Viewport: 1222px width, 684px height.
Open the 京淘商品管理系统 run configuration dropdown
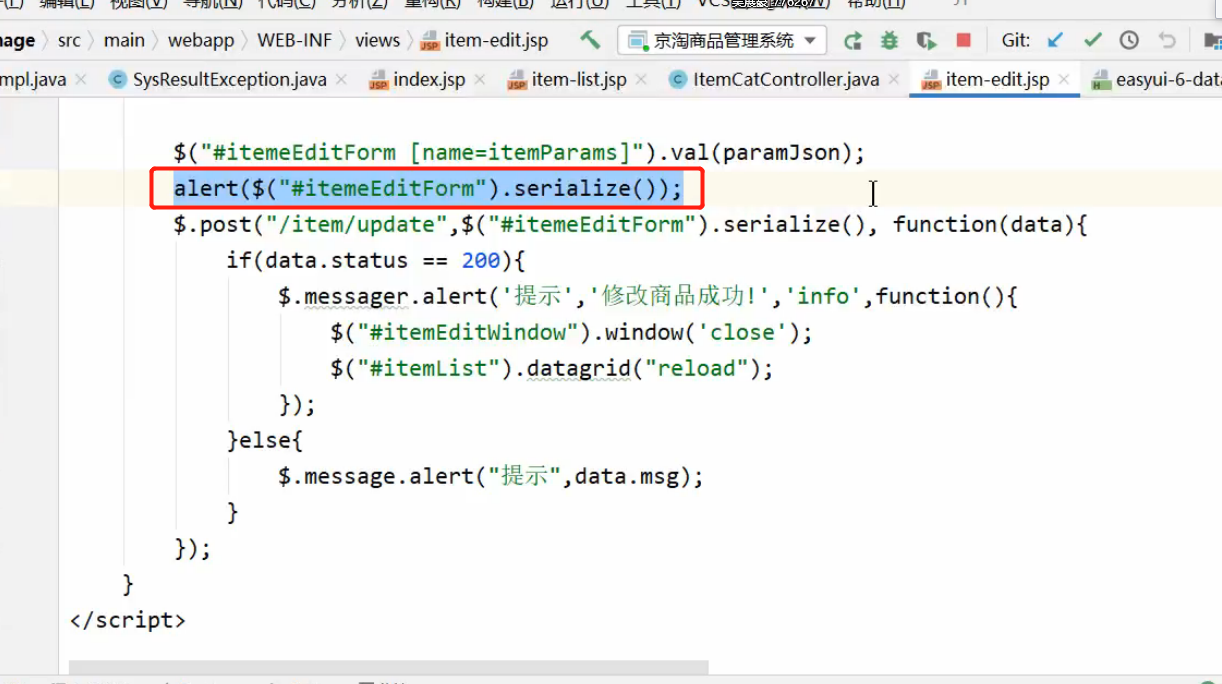pyautogui.click(x=722, y=40)
